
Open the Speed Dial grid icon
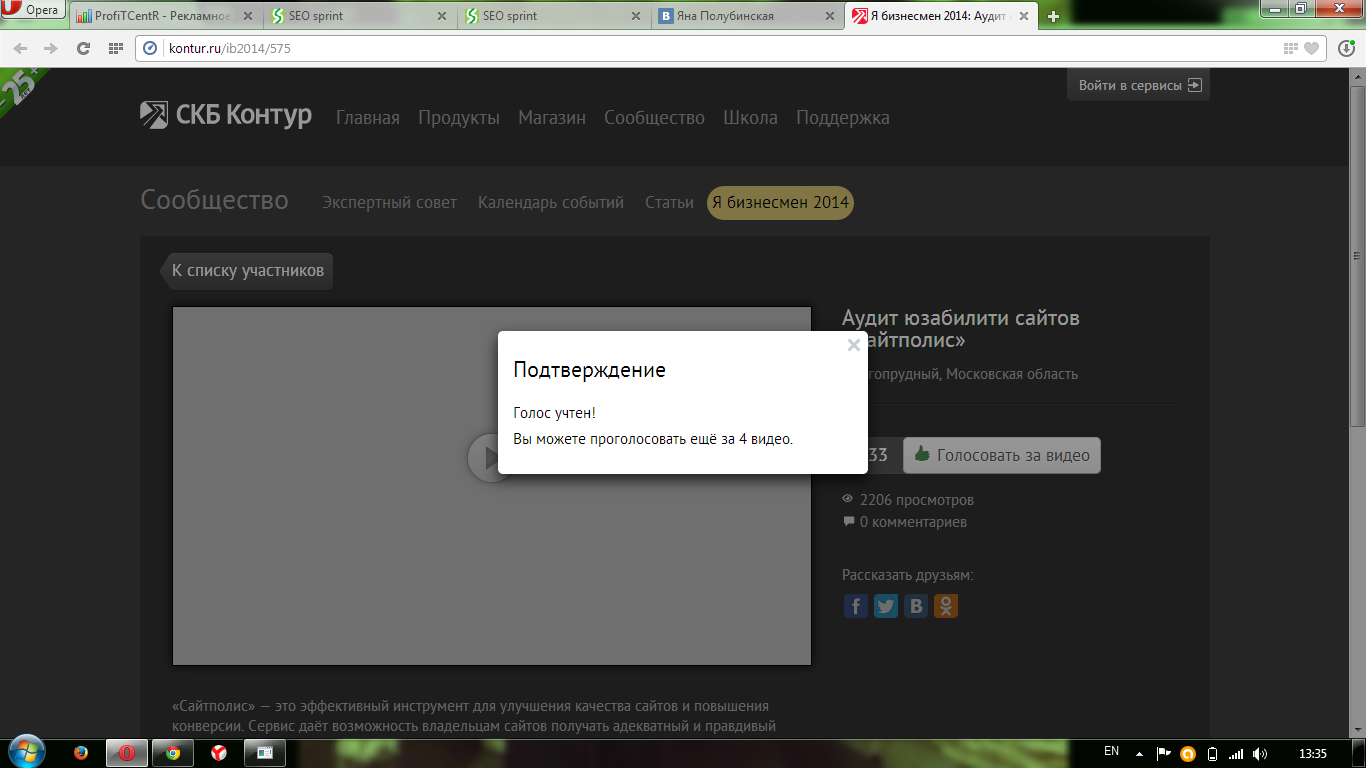116,48
